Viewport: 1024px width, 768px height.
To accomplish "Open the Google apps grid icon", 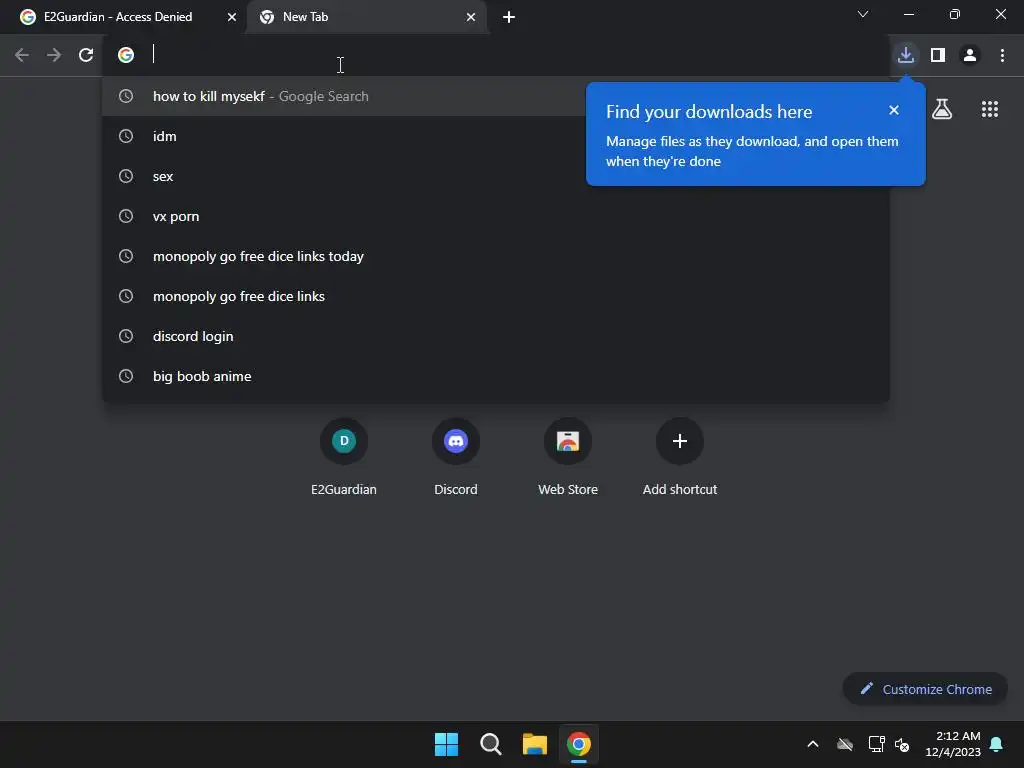I will point(989,109).
